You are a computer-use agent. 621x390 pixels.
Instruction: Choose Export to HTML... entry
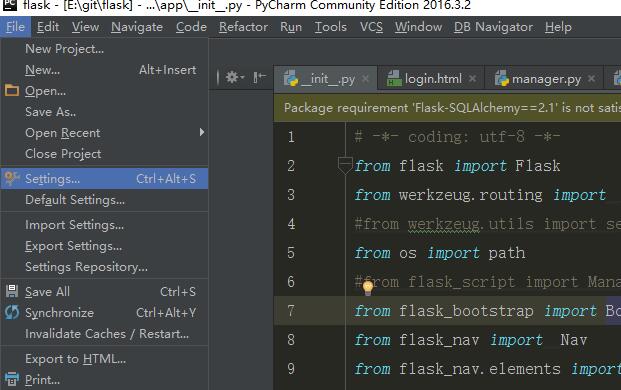click(105, 359)
